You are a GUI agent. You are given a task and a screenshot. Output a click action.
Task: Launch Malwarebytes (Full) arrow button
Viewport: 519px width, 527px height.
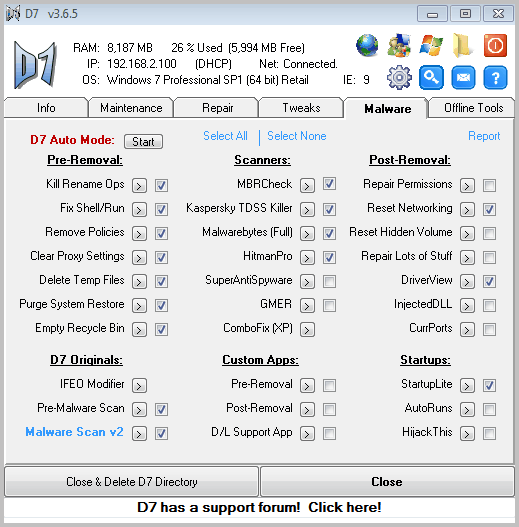click(307, 233)
